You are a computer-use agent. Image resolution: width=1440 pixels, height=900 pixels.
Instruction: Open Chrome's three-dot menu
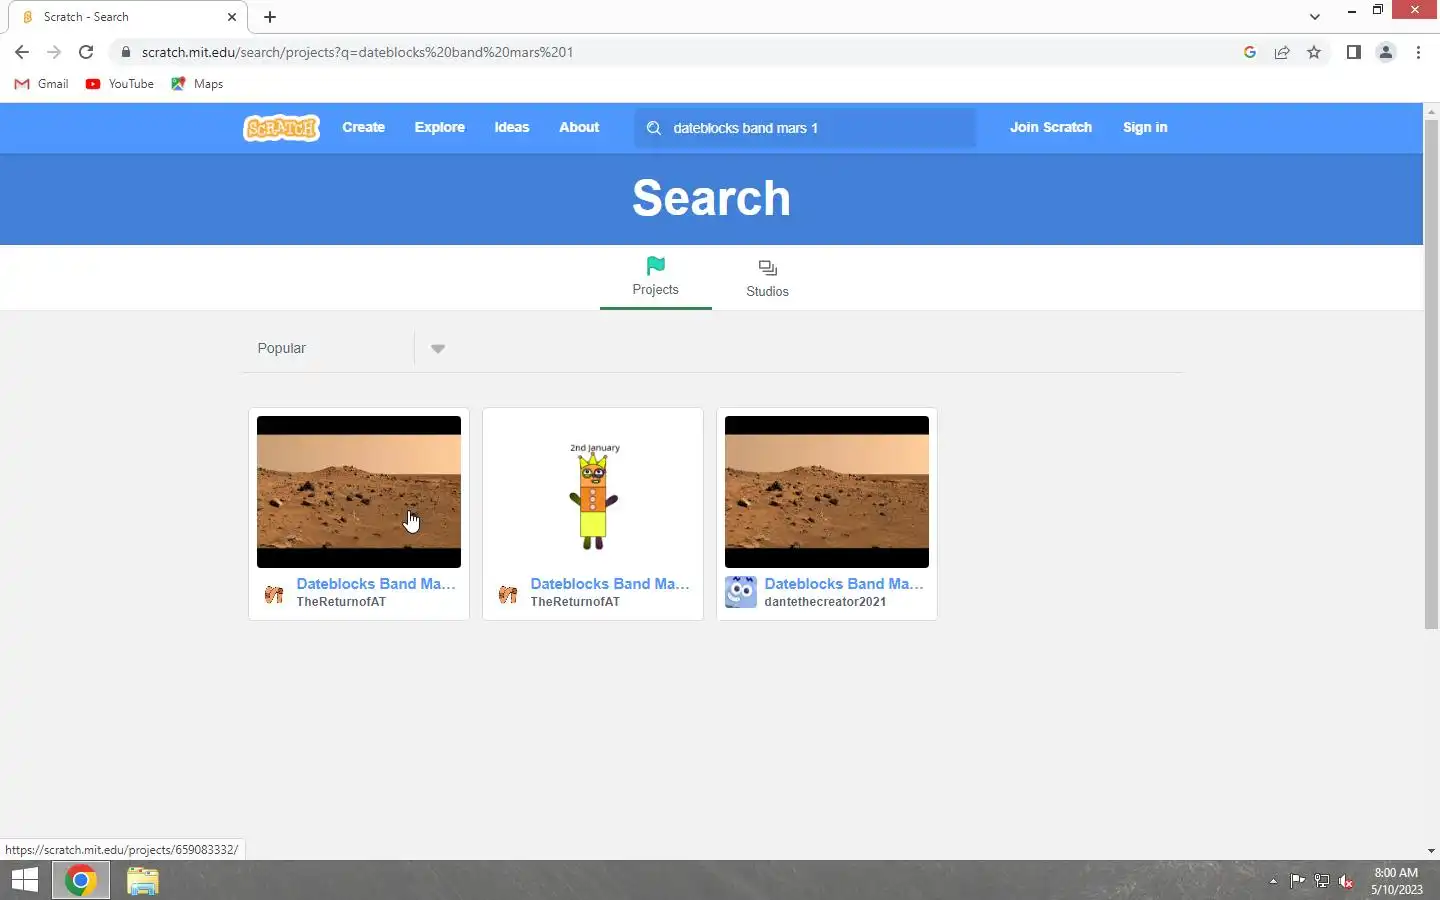click(1418, 52)
